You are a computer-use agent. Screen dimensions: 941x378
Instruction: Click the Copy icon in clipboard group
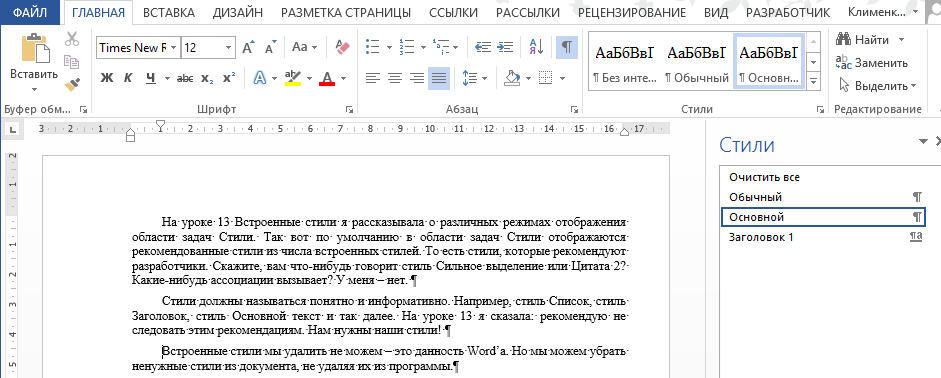coord(72,62)
